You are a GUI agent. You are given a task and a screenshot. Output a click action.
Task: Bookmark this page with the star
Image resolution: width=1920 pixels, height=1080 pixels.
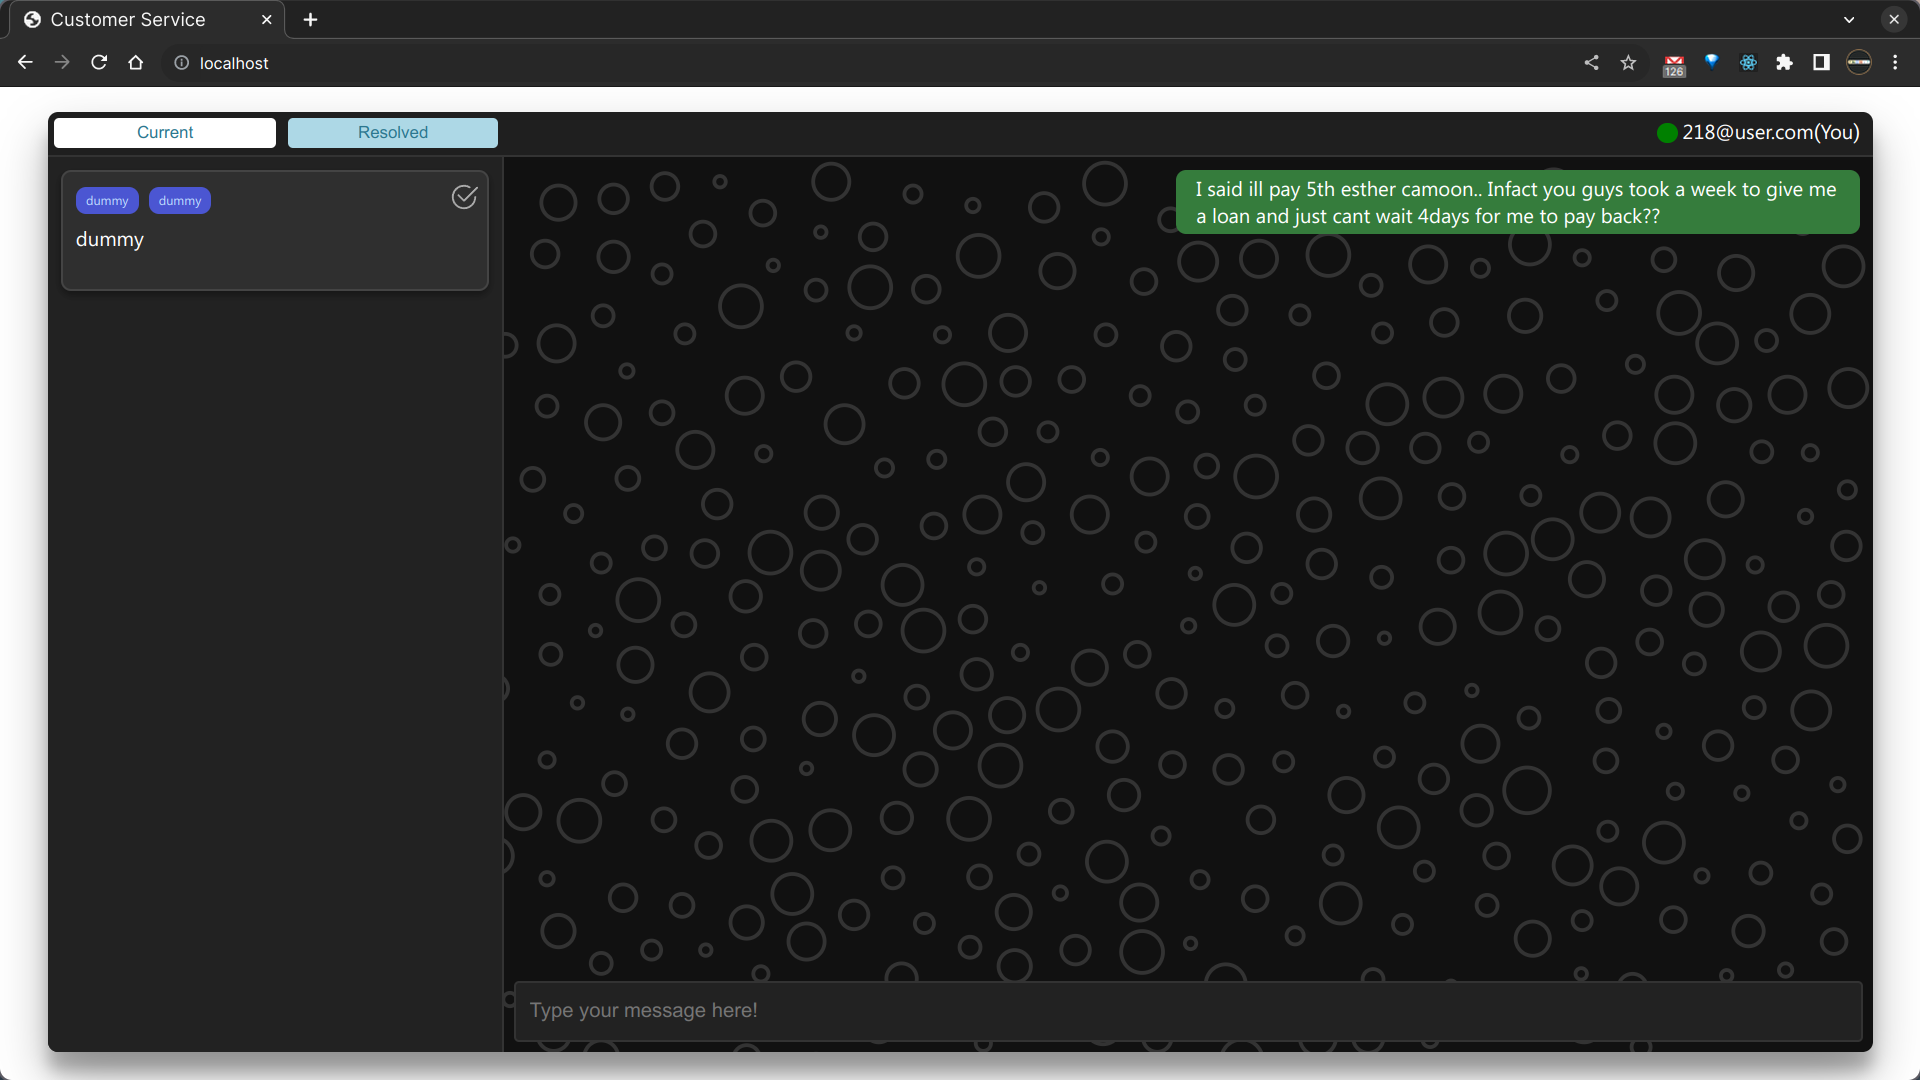[x=1628, y=63]
